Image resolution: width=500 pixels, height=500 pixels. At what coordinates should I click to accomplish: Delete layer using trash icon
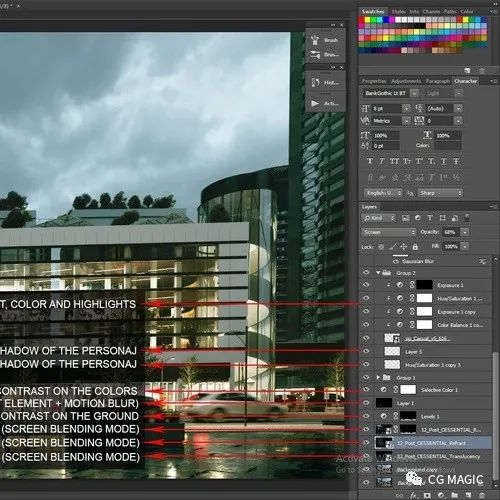(481, 495)
